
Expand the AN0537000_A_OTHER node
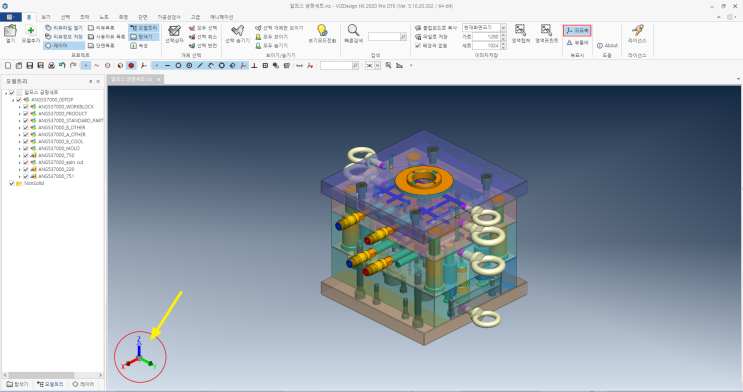click(x=20, y=135)
